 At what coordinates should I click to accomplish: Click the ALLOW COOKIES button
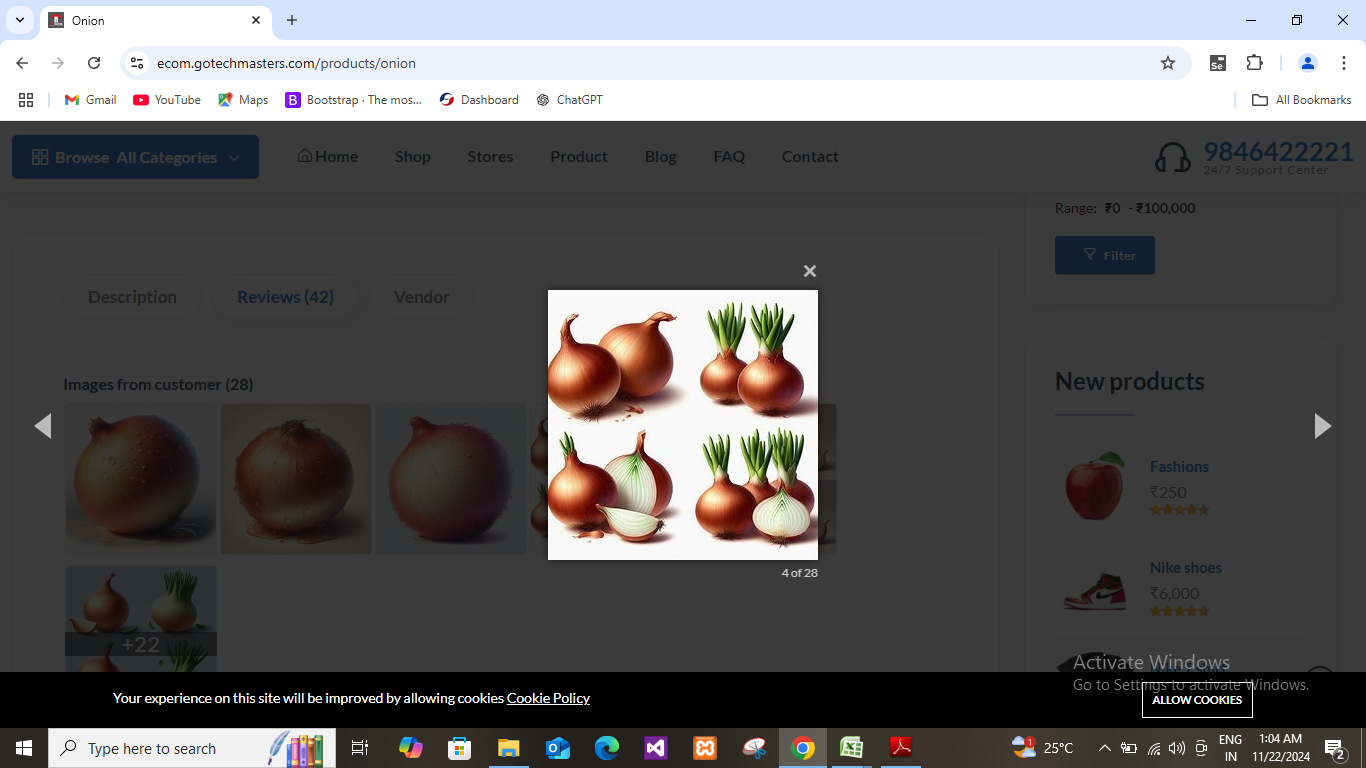pyautogui.click(x=1196, y=700)
